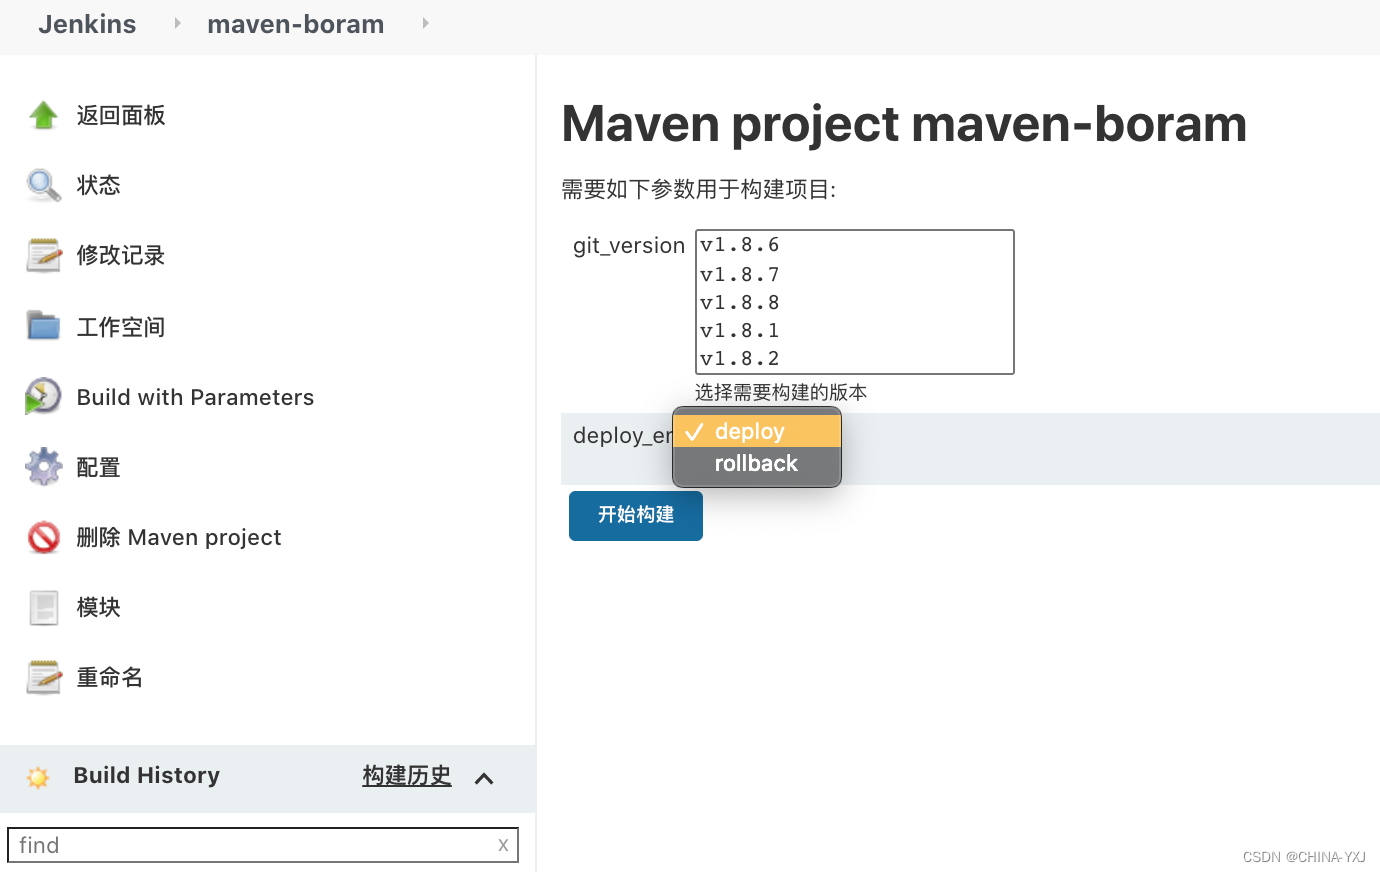Focus the find build search field
Screen dimensions: 1380x872
(263, 845)
